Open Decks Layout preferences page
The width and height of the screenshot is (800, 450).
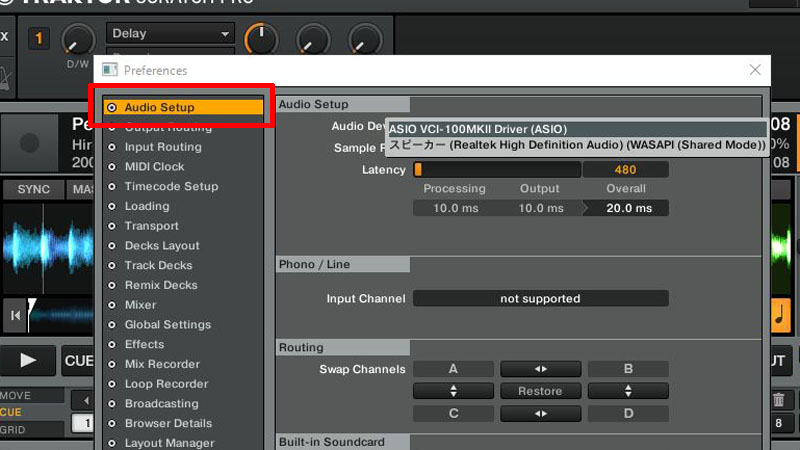pyautogui.click(x=162, y=245)
